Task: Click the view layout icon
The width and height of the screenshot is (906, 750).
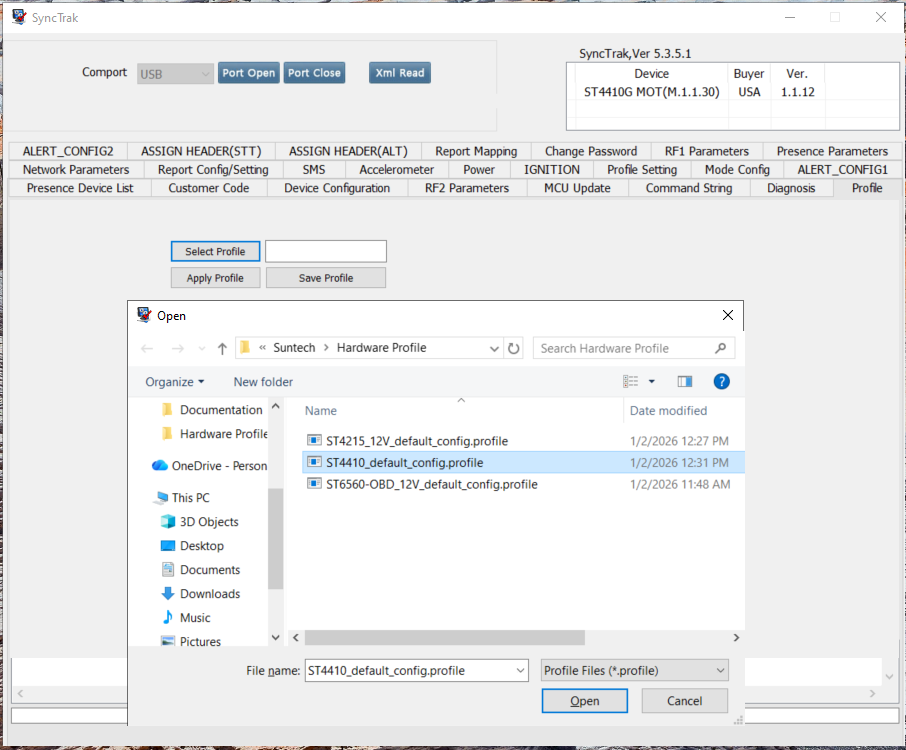Action: tap(630, 381)
